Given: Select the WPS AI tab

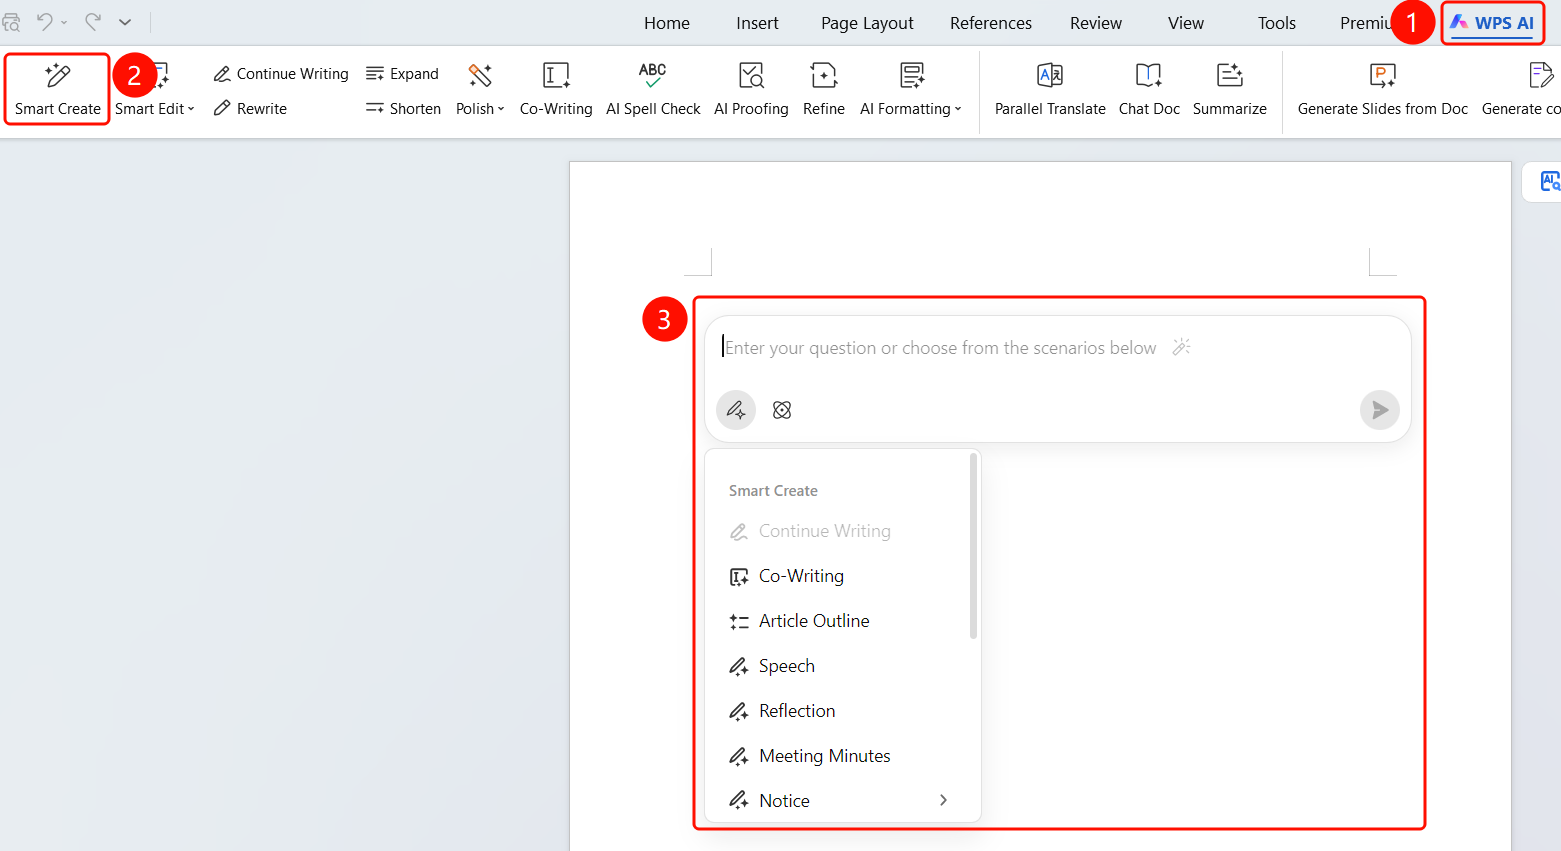Looking at the screenshot, I should (1492, 23).
